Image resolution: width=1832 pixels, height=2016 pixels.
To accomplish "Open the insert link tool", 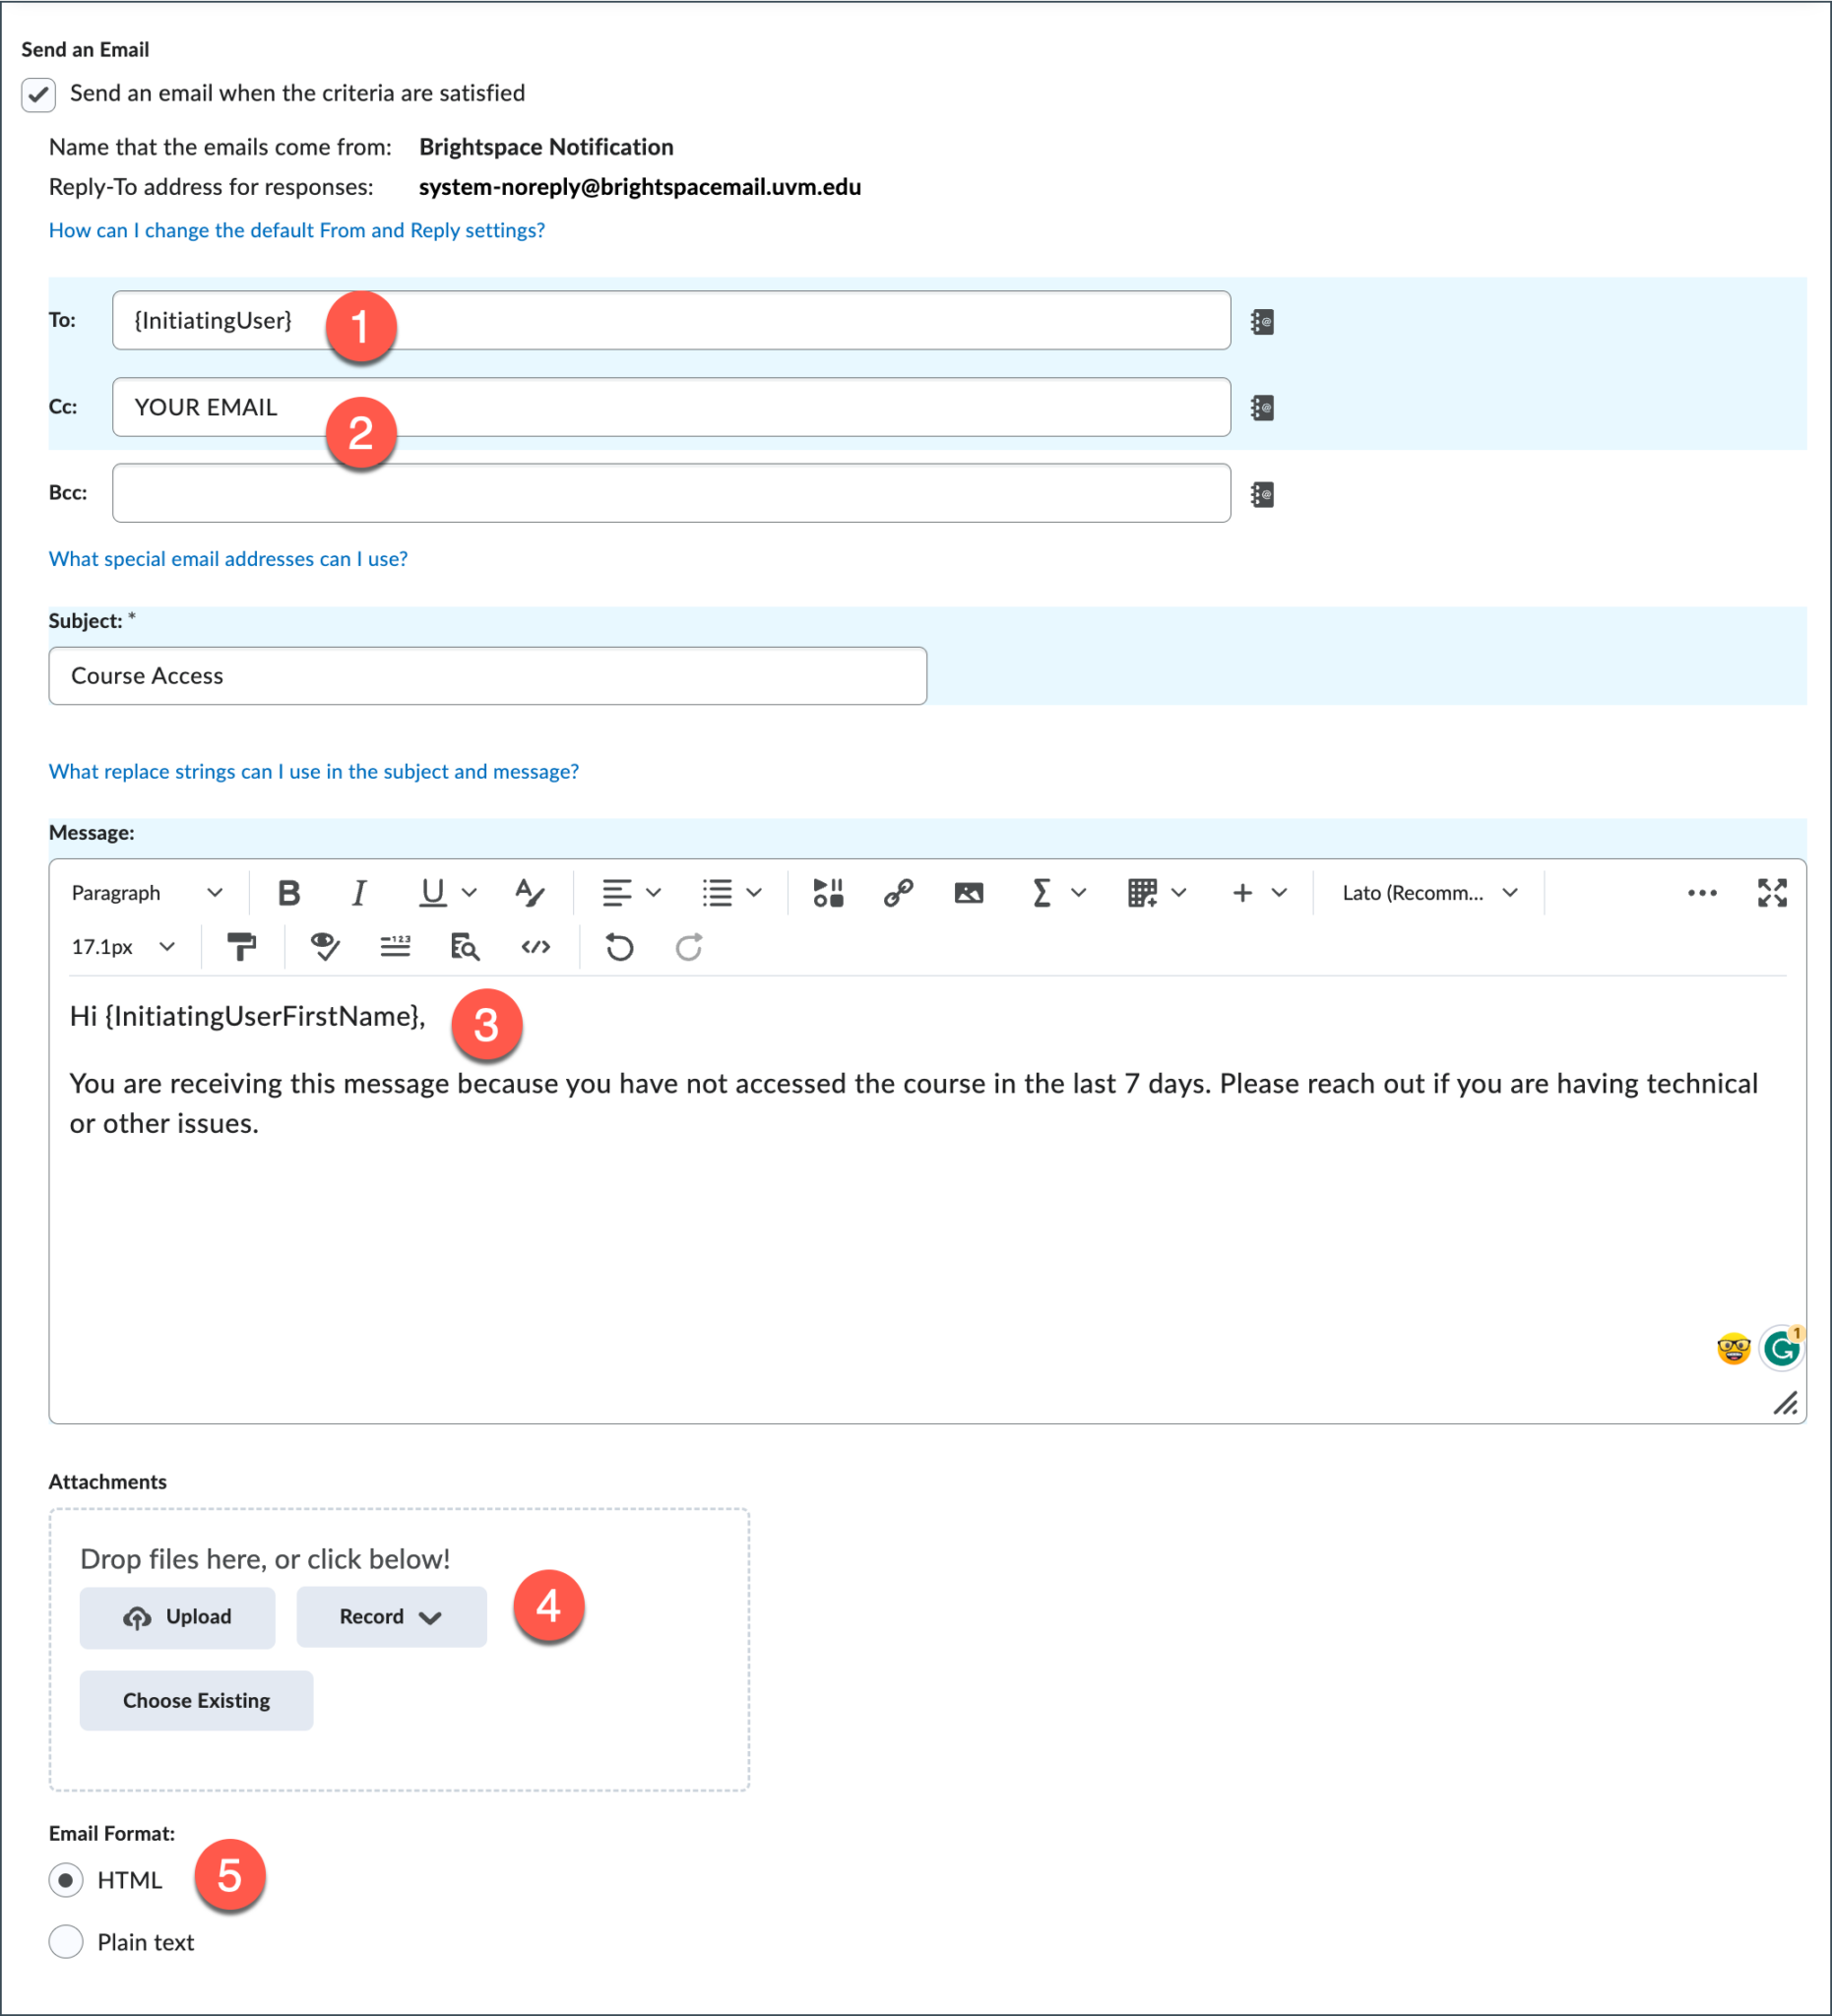I will pos(897,892).
